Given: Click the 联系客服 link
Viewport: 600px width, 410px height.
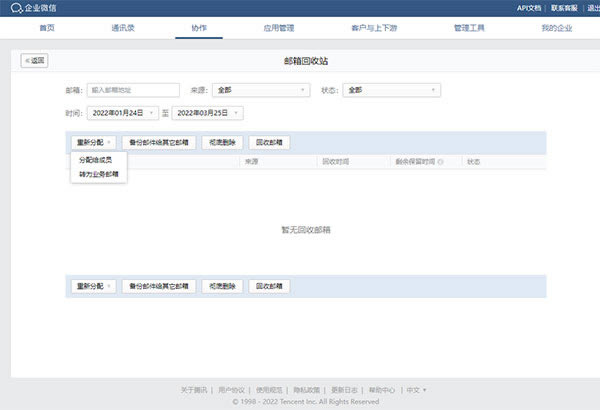Looking at the screenshot, I should (564, 8).
